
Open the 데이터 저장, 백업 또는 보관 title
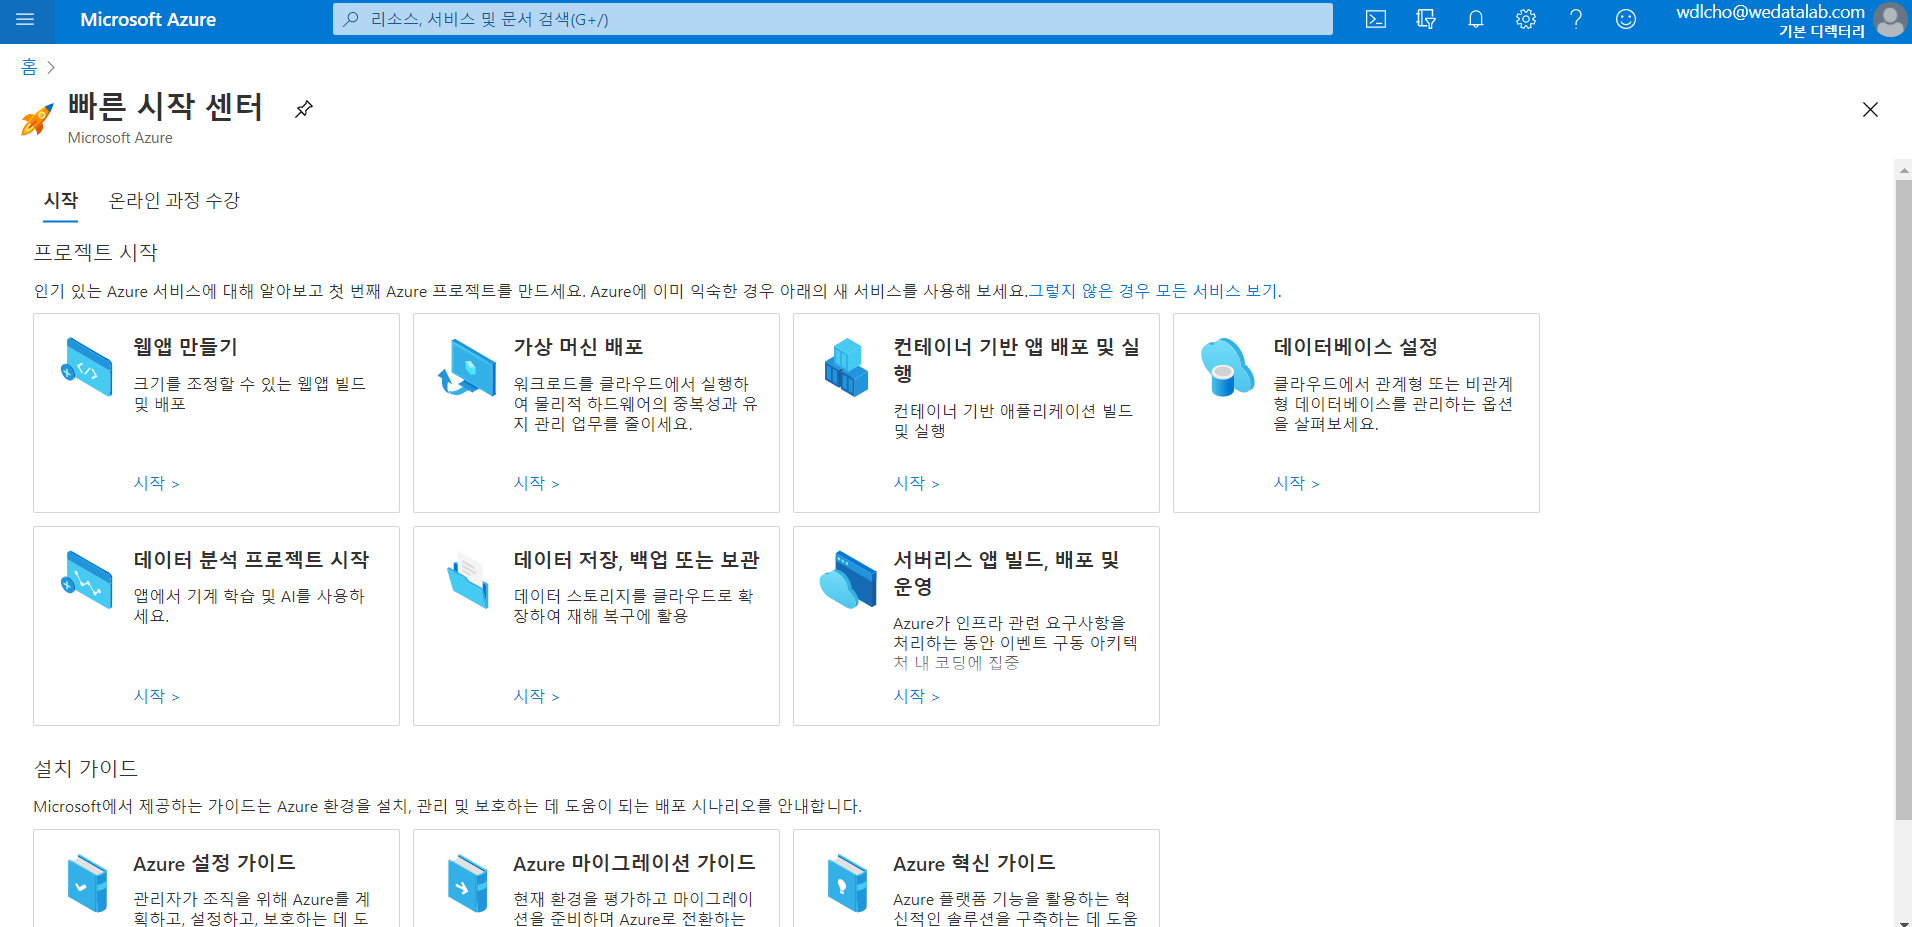pos(637,560)
